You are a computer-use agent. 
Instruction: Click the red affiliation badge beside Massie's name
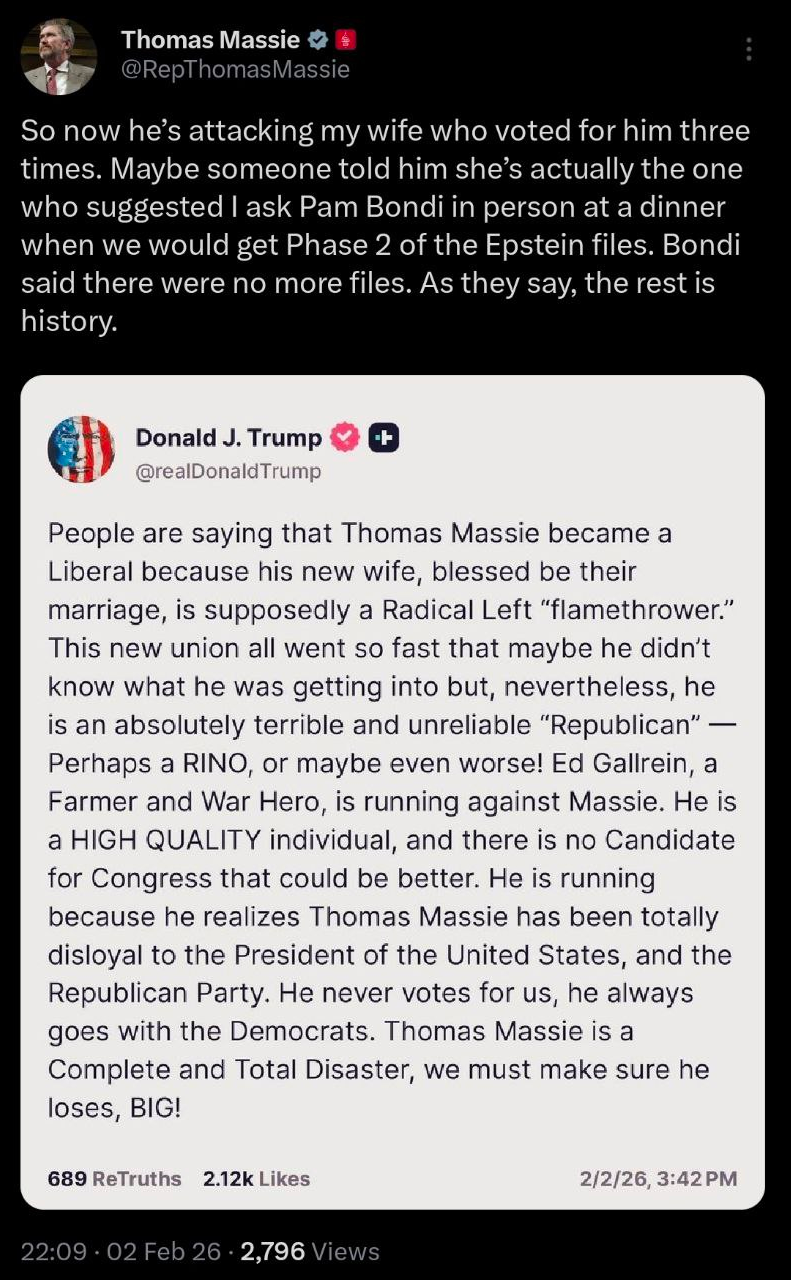pos(347,40)
